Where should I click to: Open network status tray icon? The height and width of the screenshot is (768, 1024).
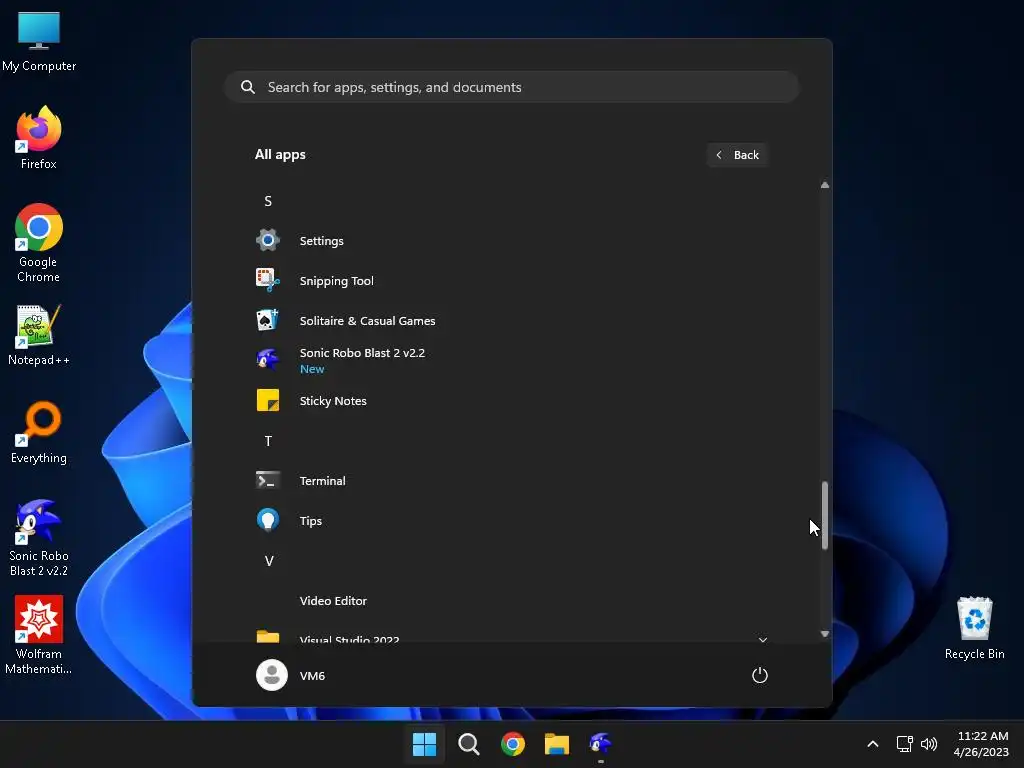[x=904, y=744]
